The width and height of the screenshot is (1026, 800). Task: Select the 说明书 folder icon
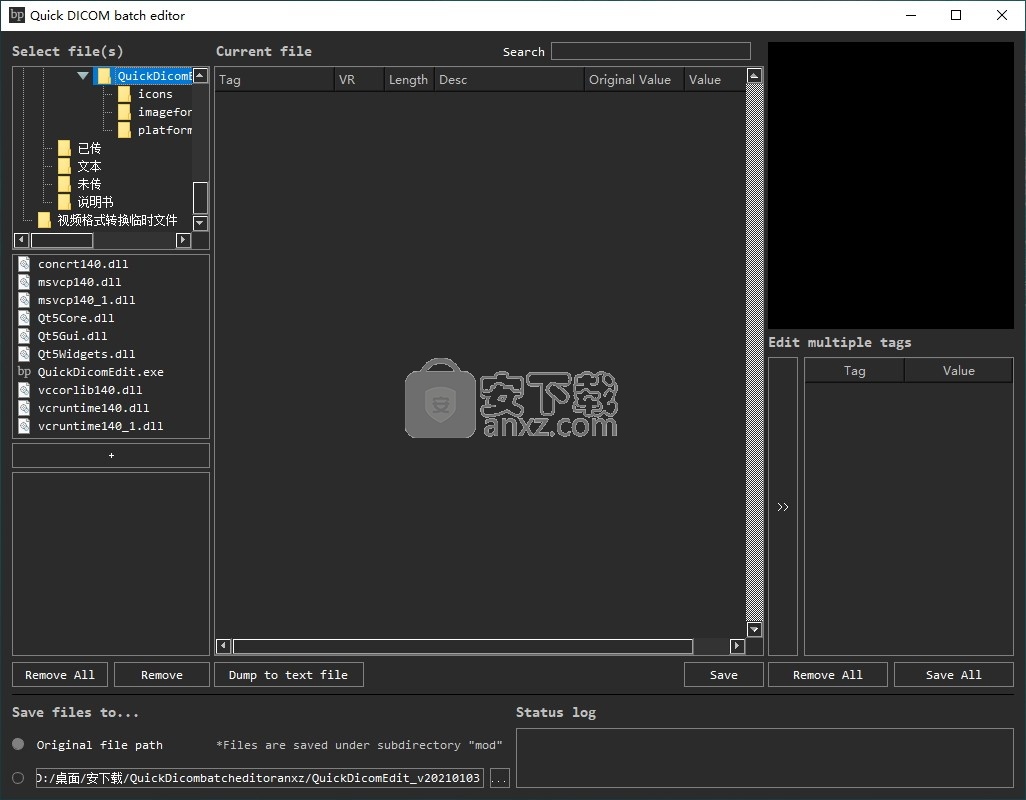[x=64, y=202]
